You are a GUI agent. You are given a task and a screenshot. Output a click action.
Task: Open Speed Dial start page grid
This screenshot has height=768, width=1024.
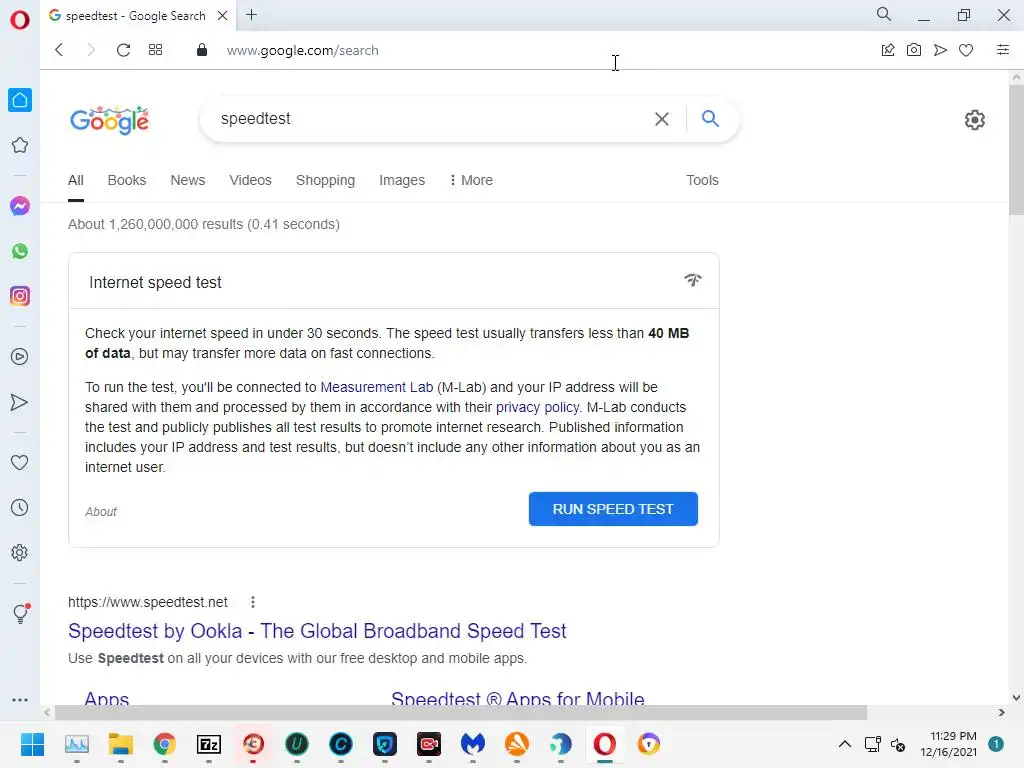point(155,50)
